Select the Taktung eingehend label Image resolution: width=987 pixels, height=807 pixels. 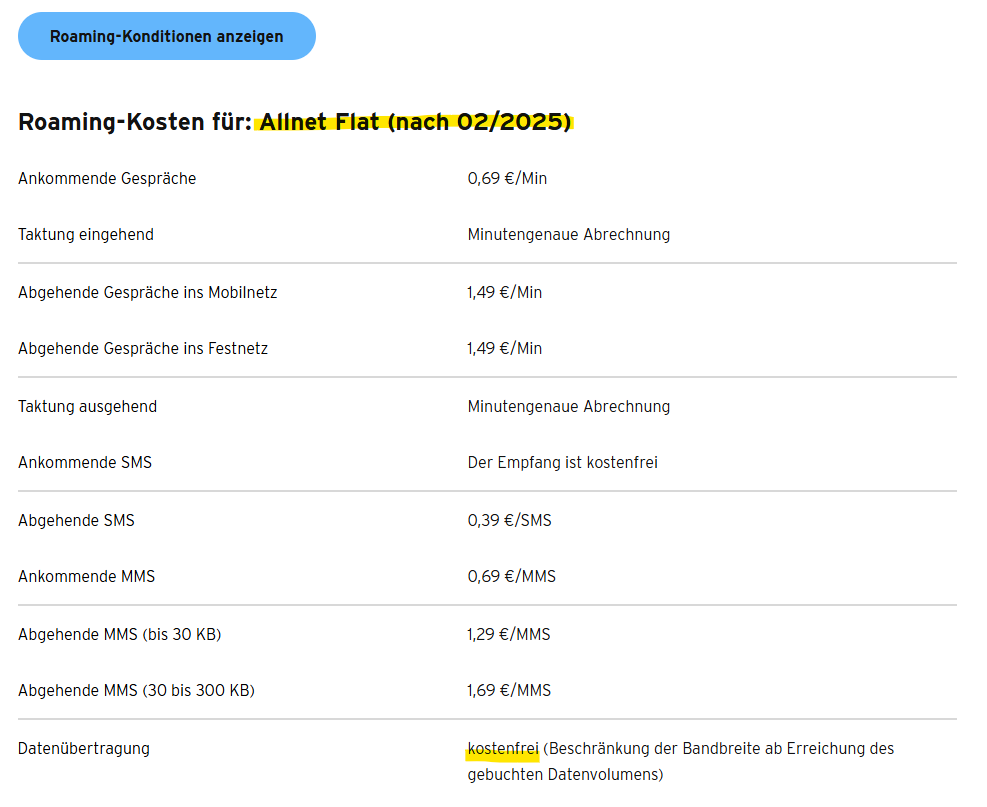86,235
